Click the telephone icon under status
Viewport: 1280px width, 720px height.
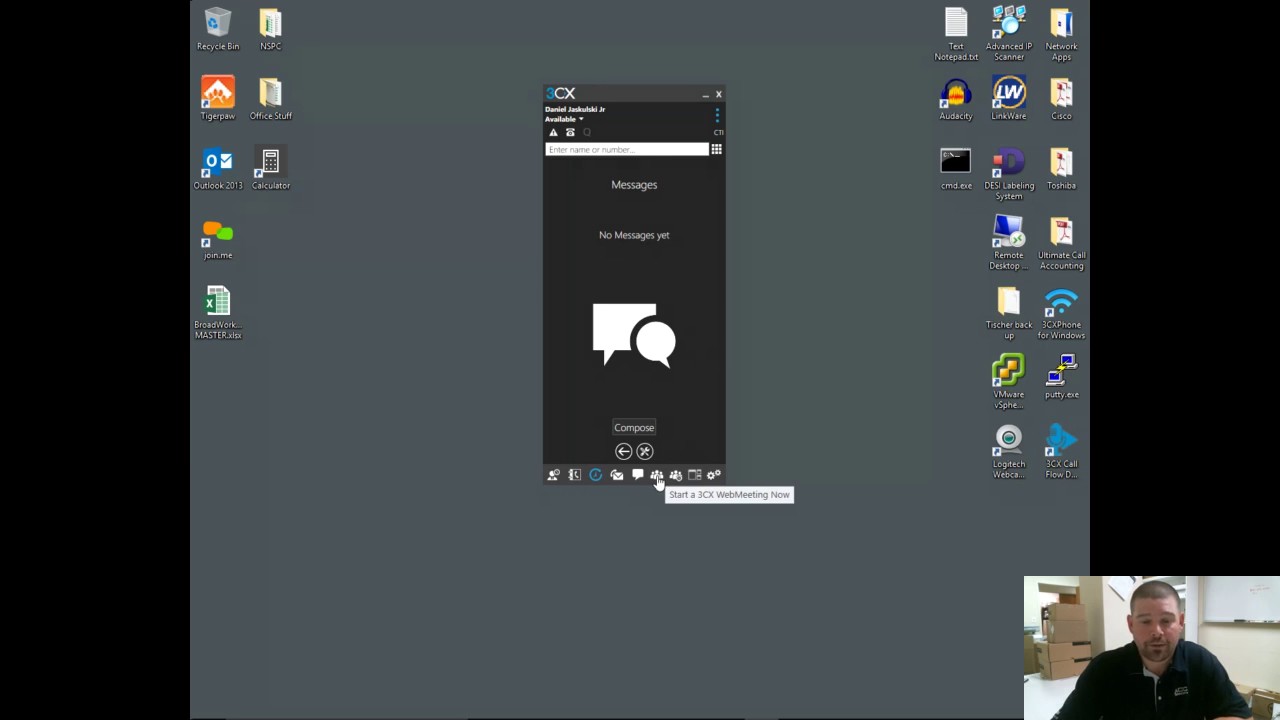(570, 133)
